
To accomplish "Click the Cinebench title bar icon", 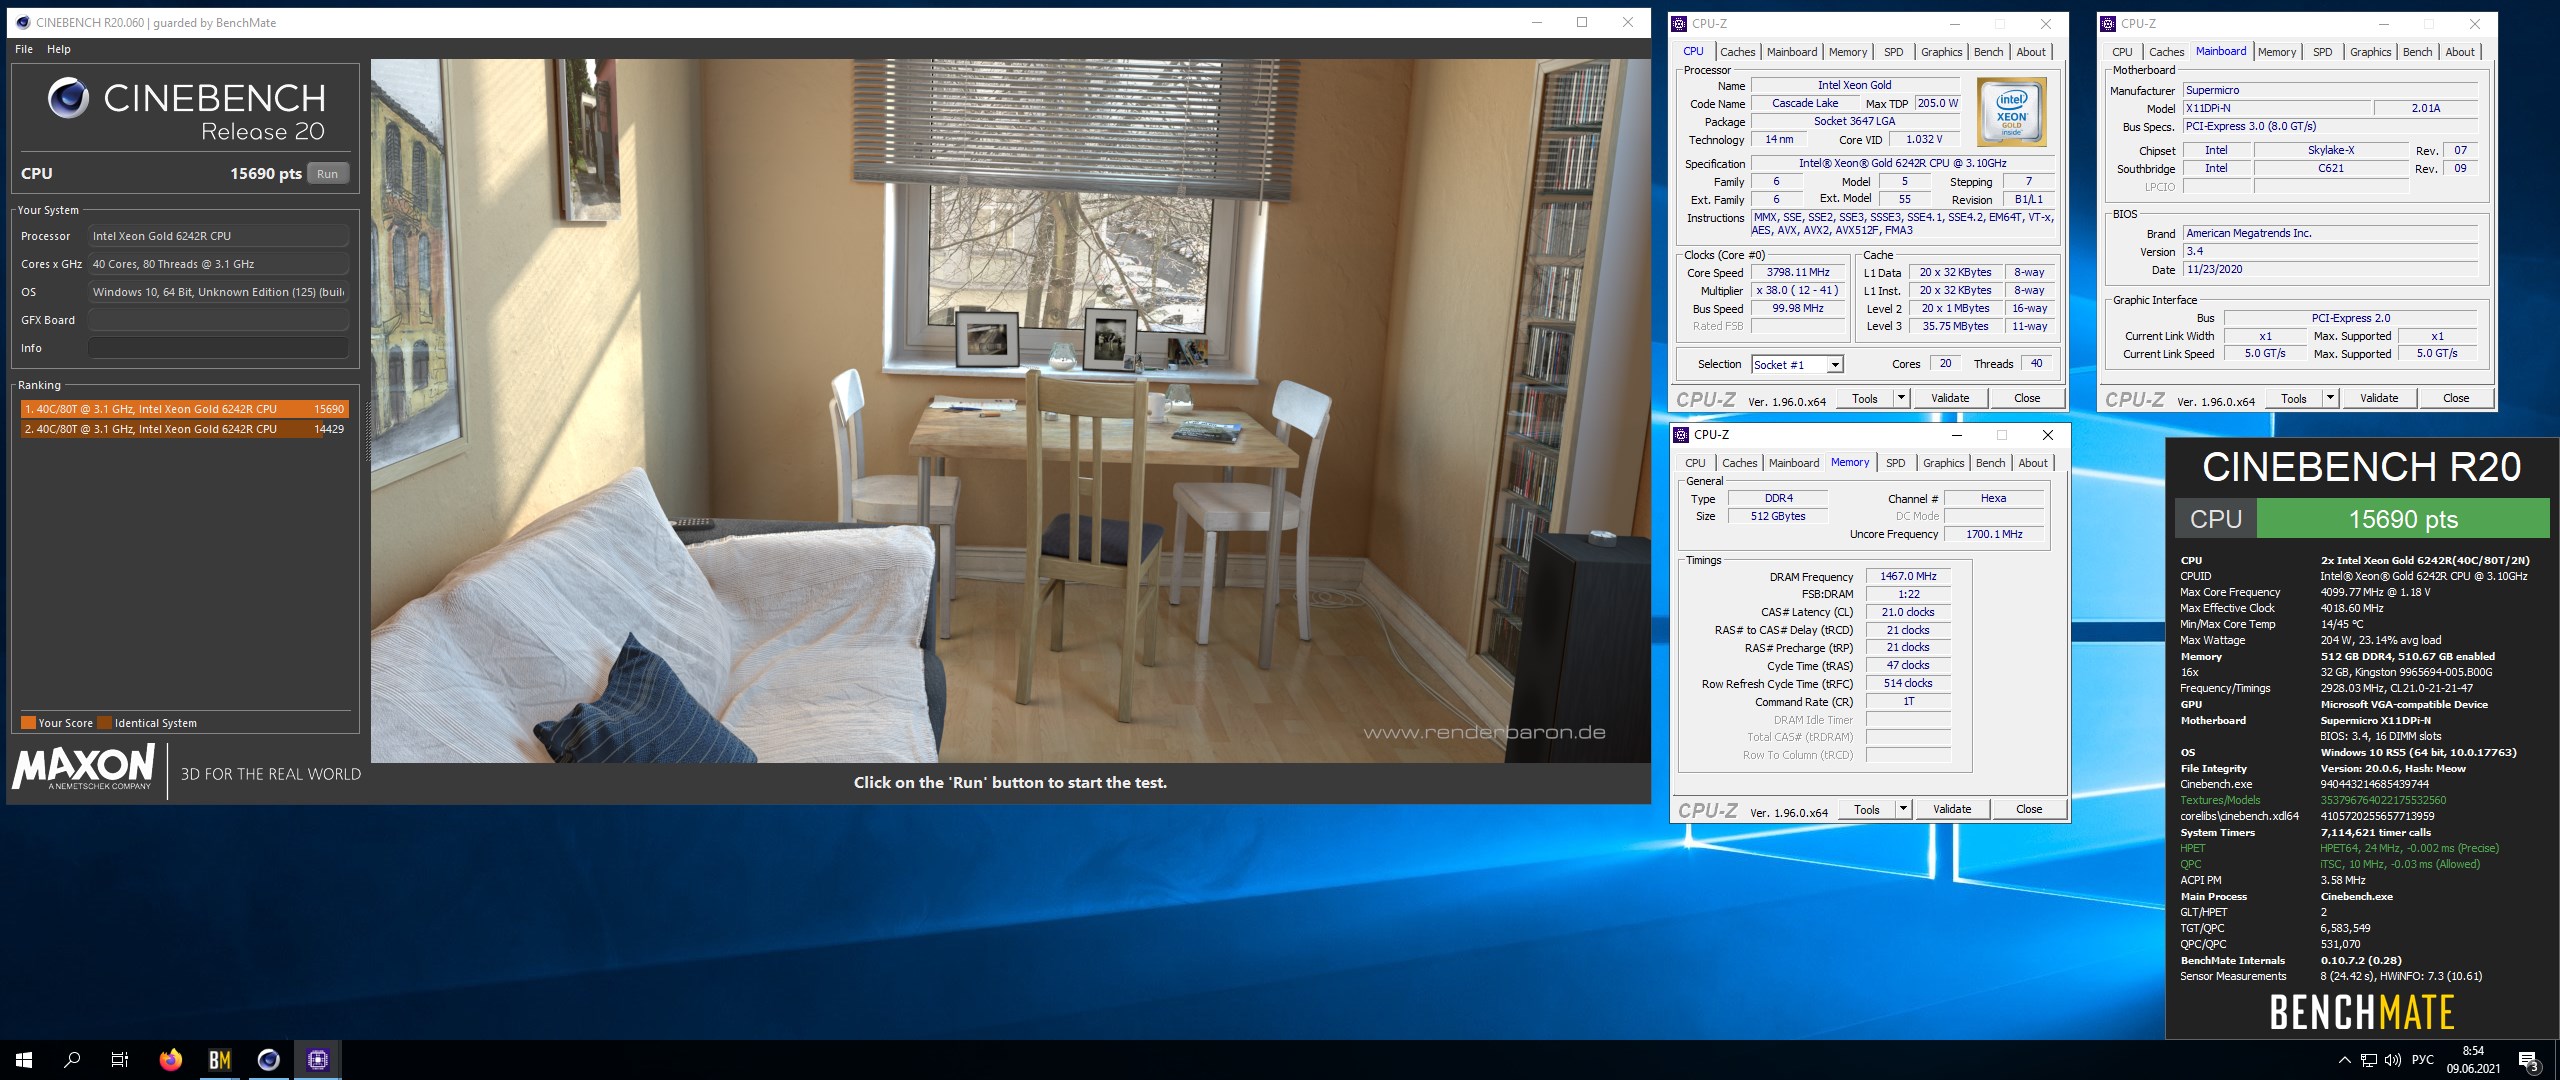I will click(x=22, y=22).
